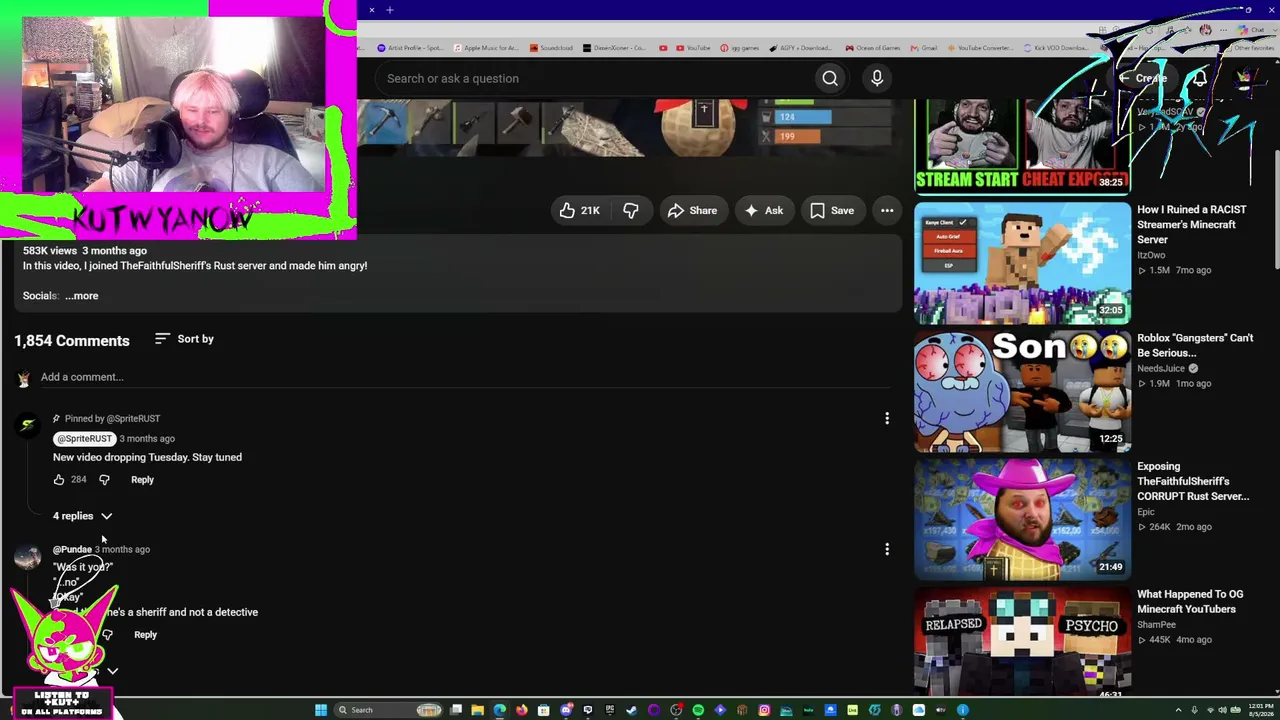Click the YouTube search magnifier button
Screen dimensions: 1280x720
(830, 78)
